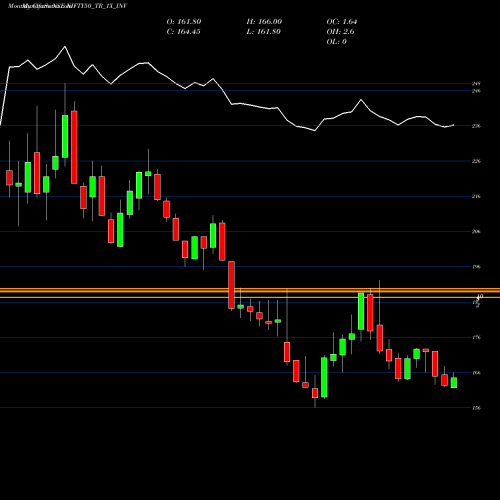Image resolution: width=500 pixels, height=500 pixels.
Task: Click the 206 price axis label
Action: (476, 232)
